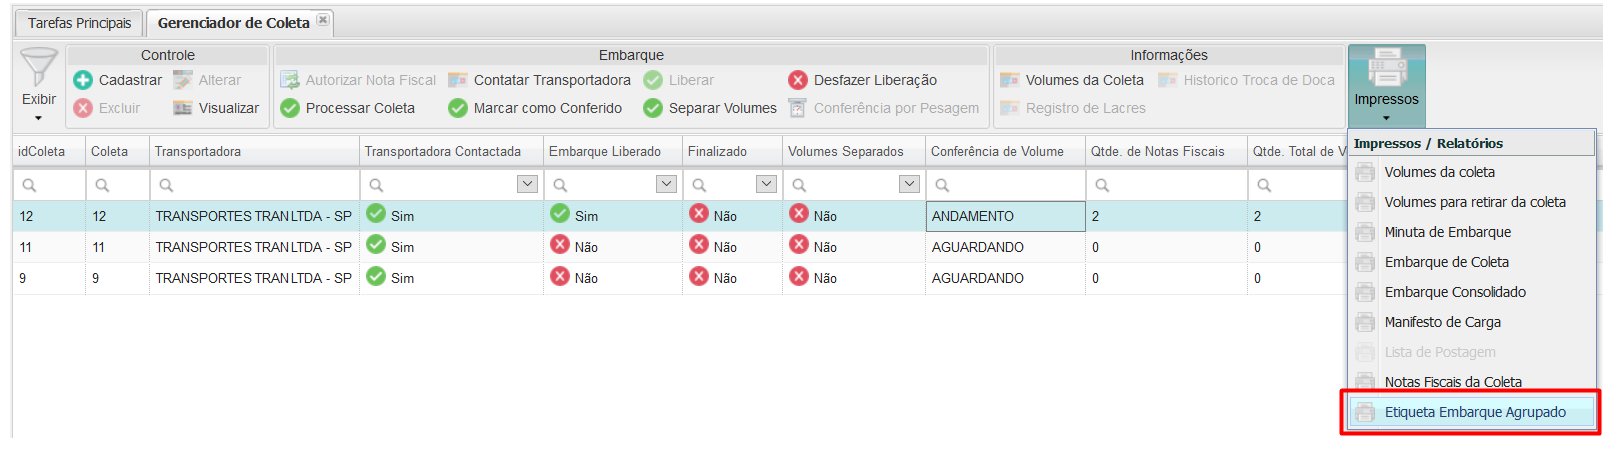Click the Cadastrar green plus icon
The image size is (1618, 457).
[x=83, y=80]
